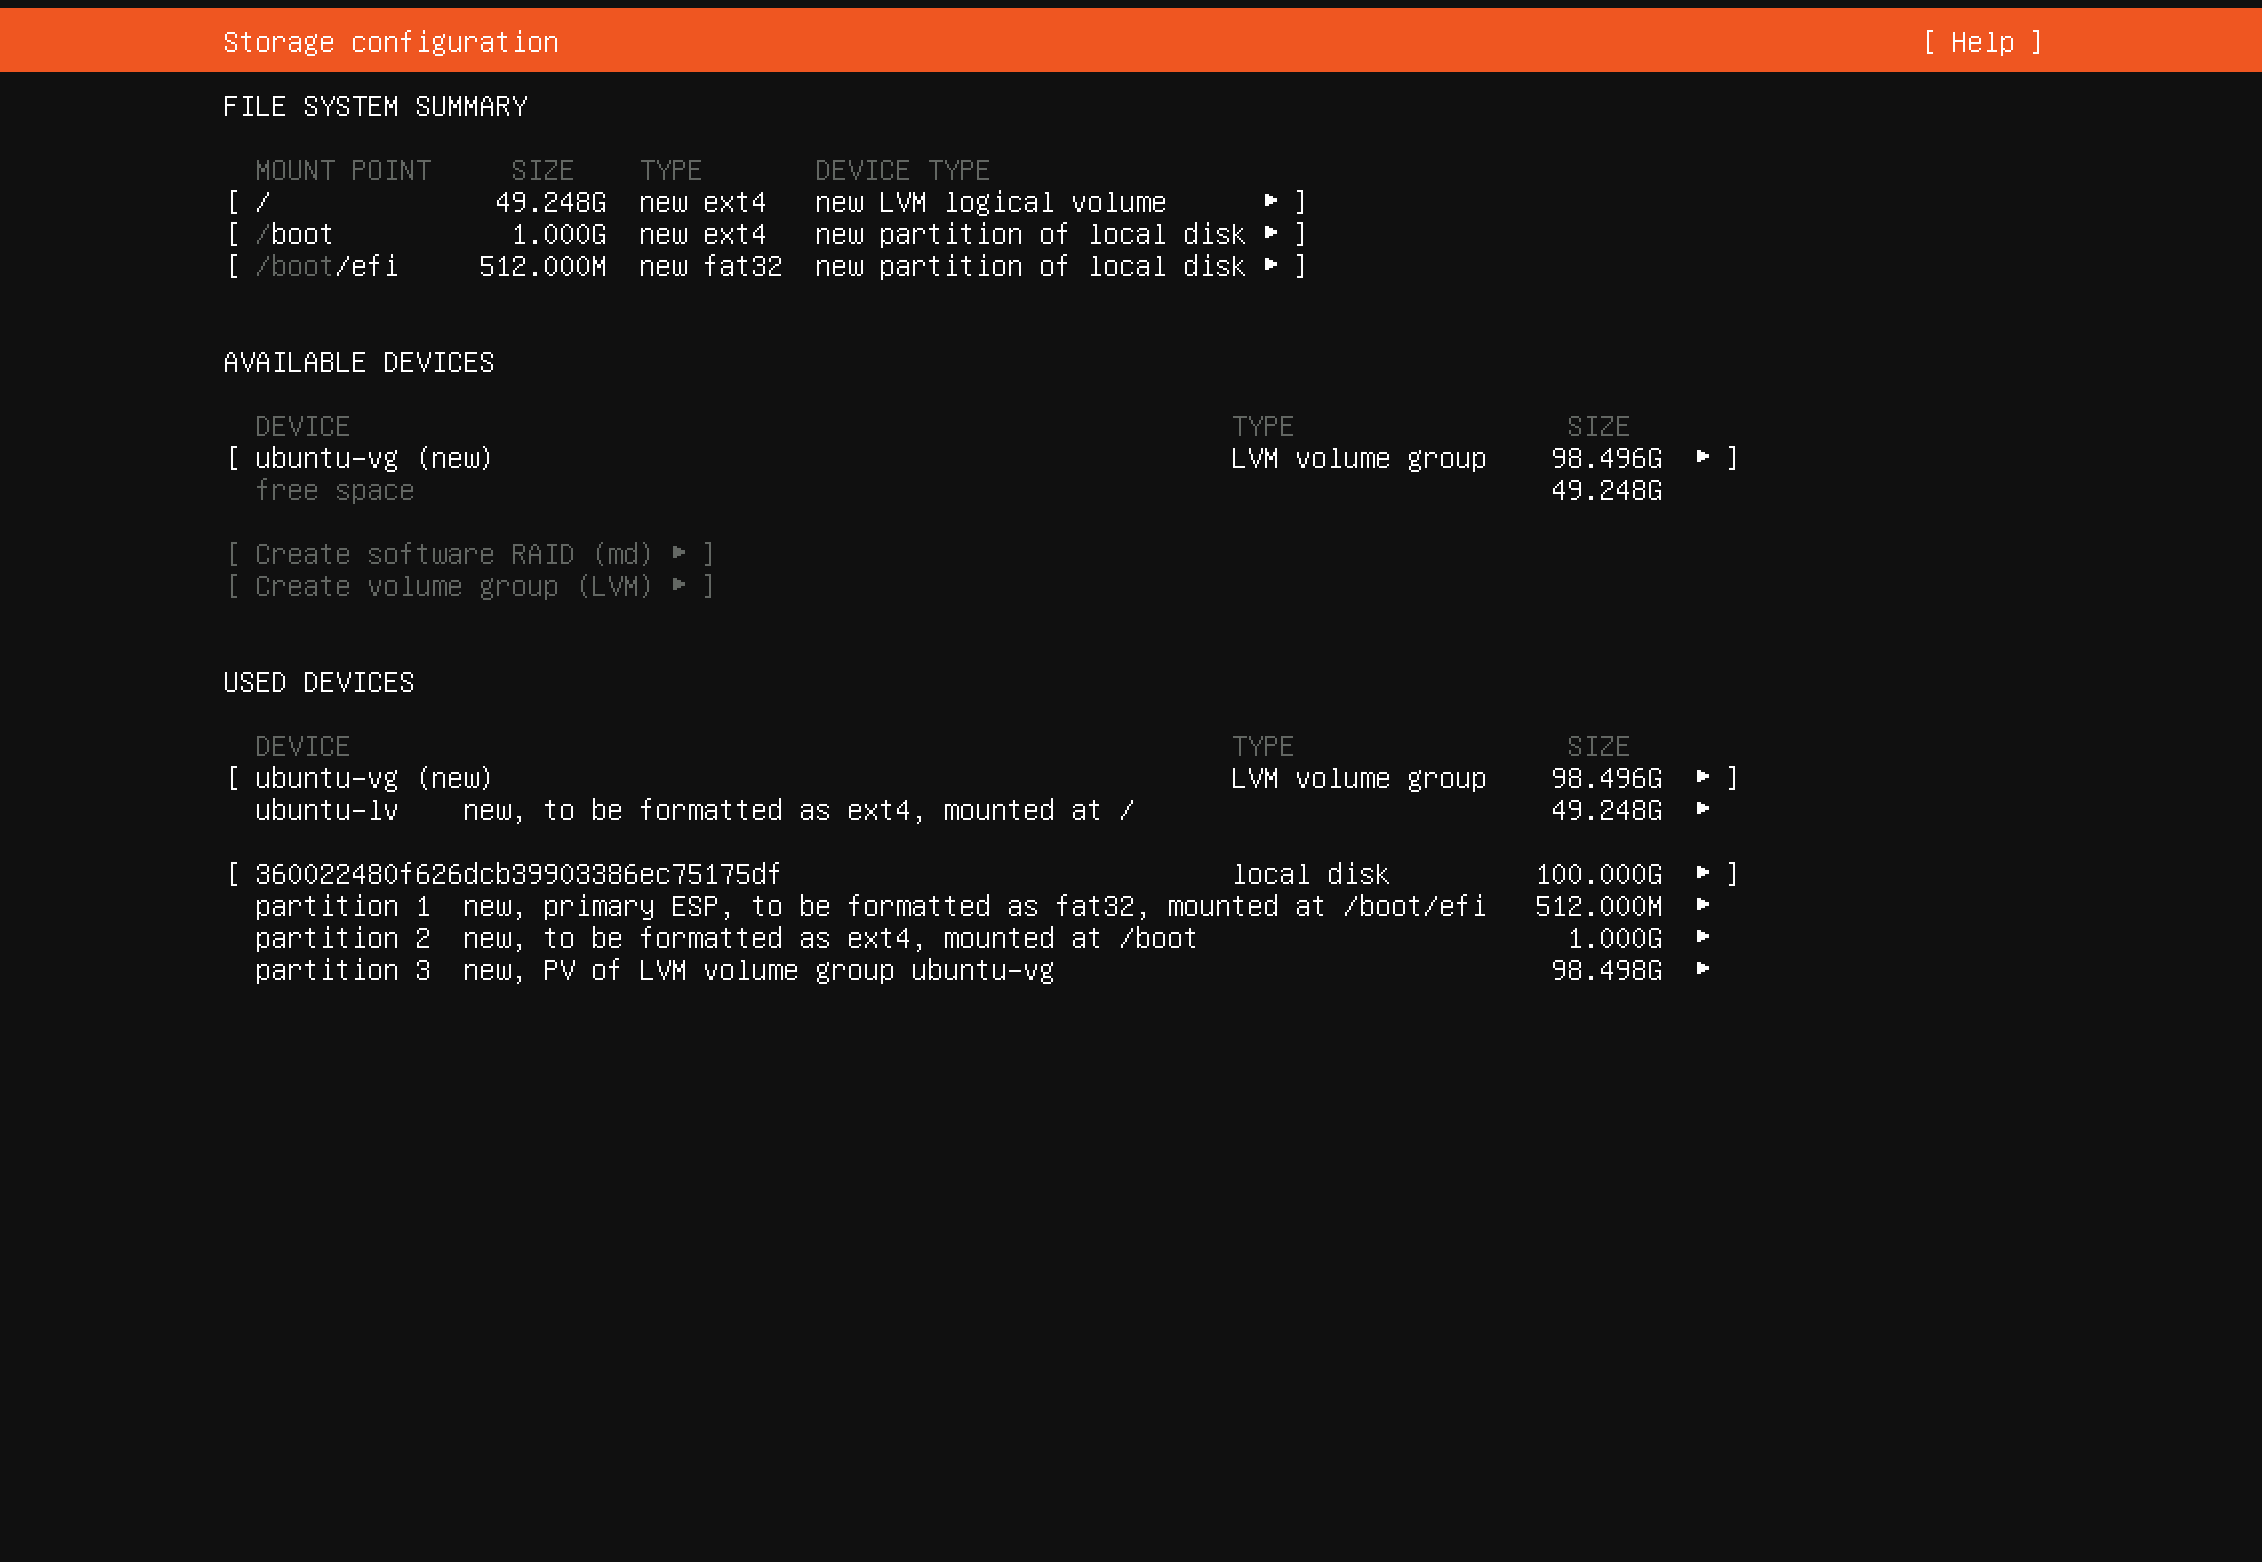This screenshot has width=2262, height=1562.
Task: Select the ubuntu-vg entry under Used Devices
Action: coord(372,778)
